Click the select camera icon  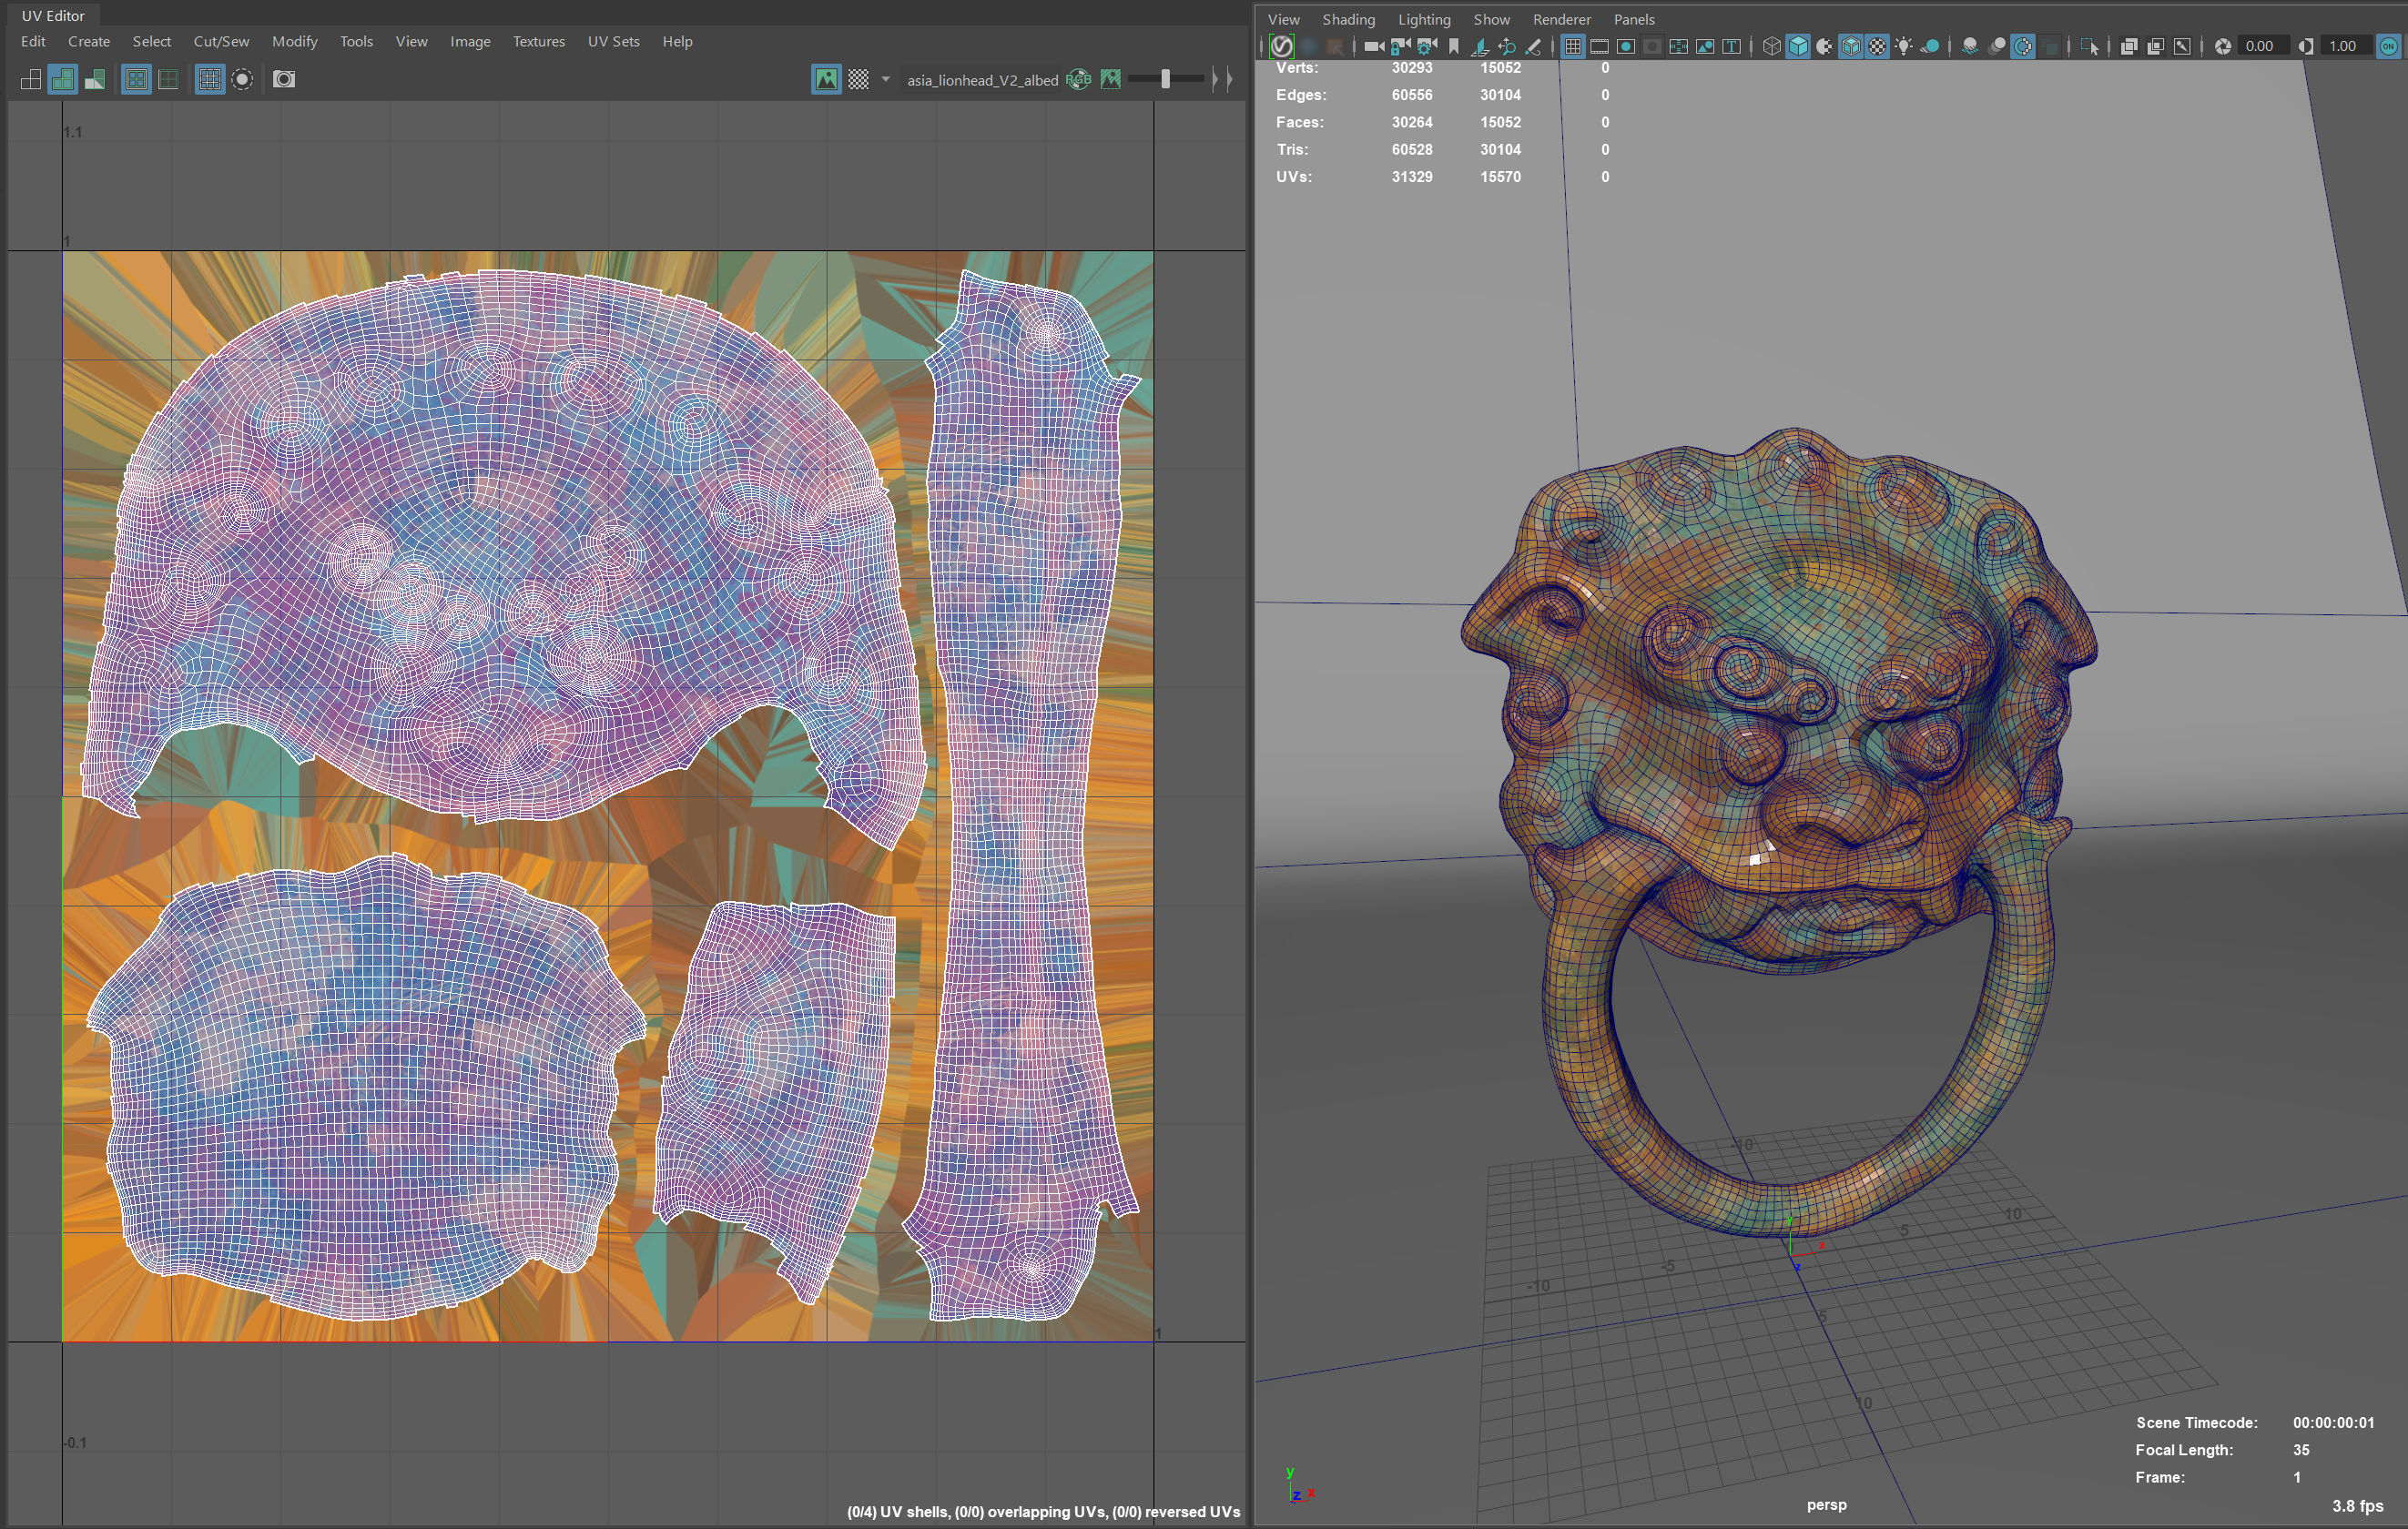tap(1374, 46)
